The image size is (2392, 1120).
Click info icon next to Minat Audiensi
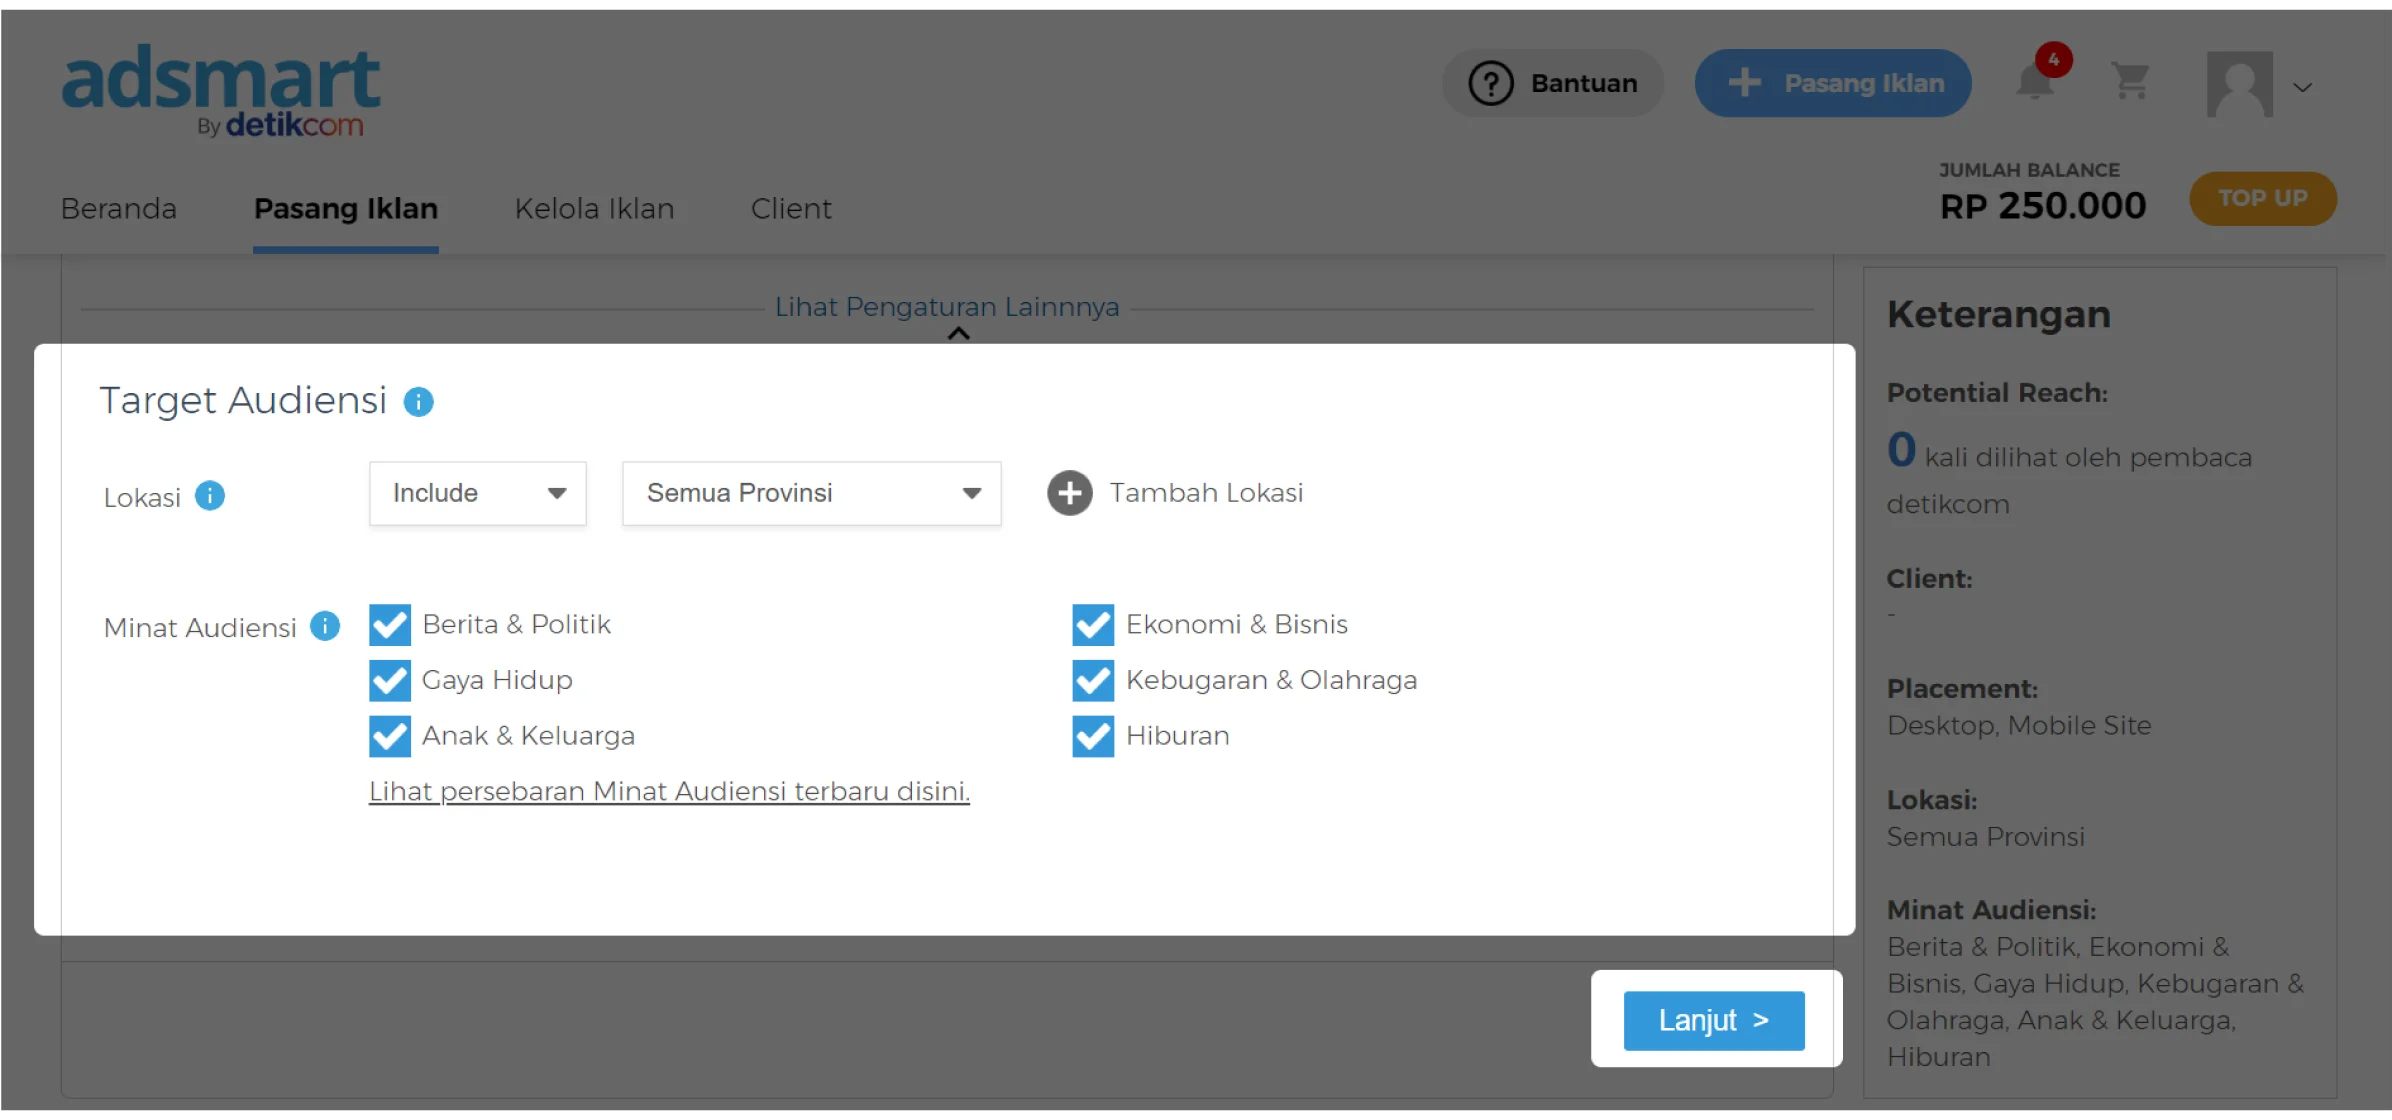(325, 626)
